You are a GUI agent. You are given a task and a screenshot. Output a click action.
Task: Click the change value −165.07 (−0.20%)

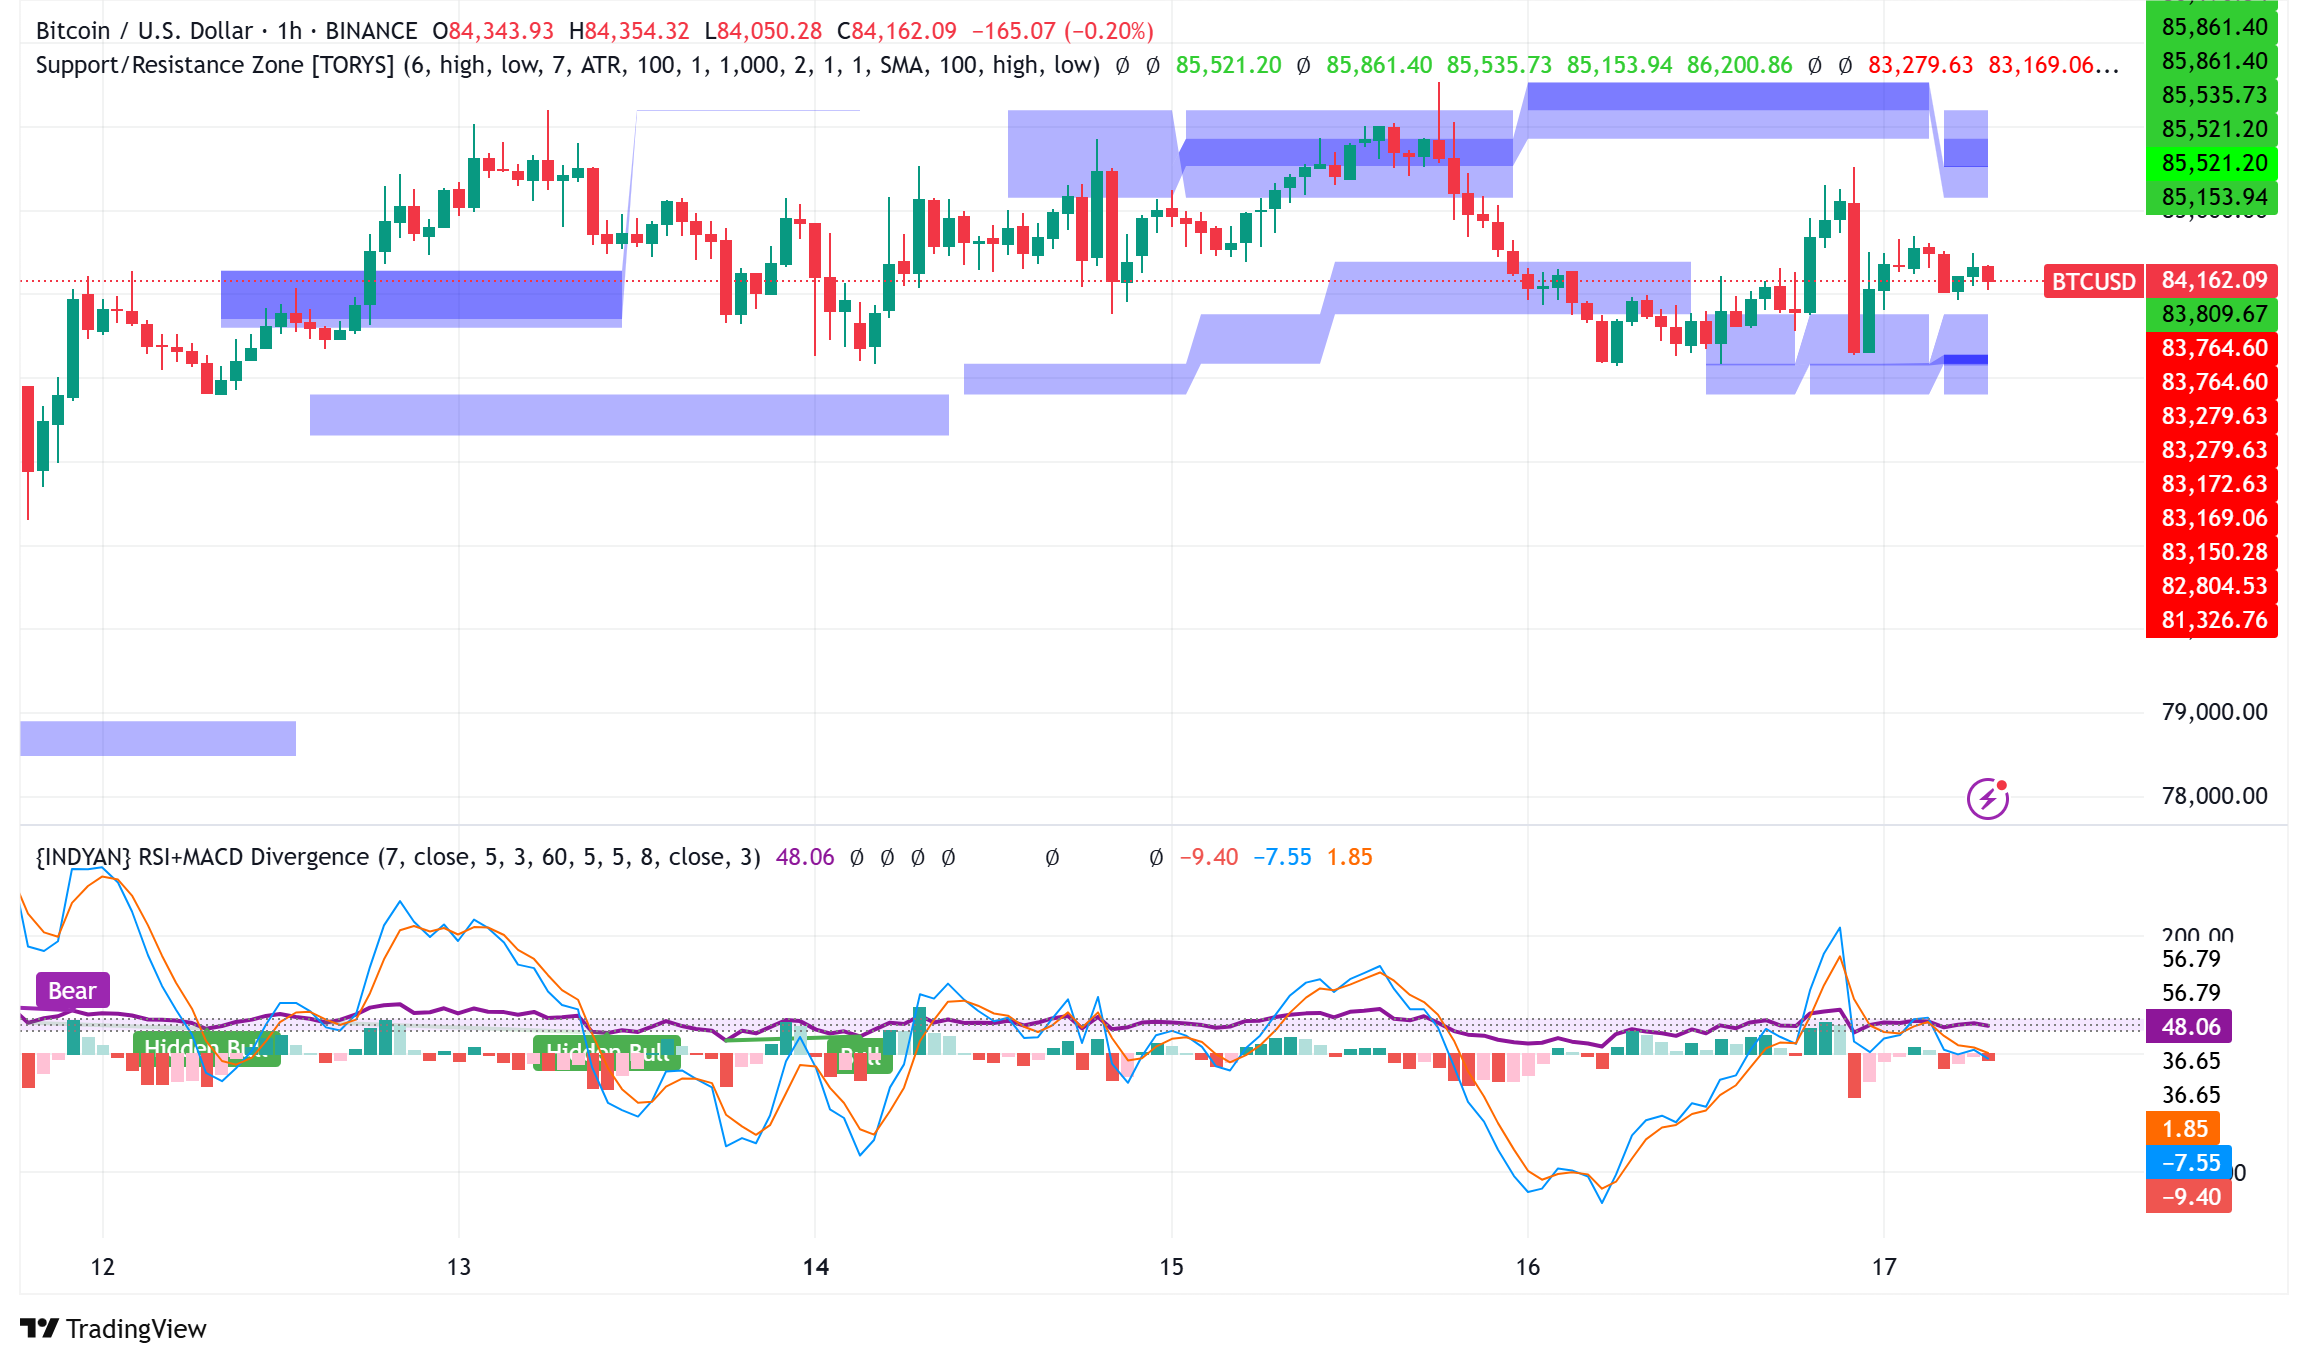pyautogui.click(x=1063, y=31)
